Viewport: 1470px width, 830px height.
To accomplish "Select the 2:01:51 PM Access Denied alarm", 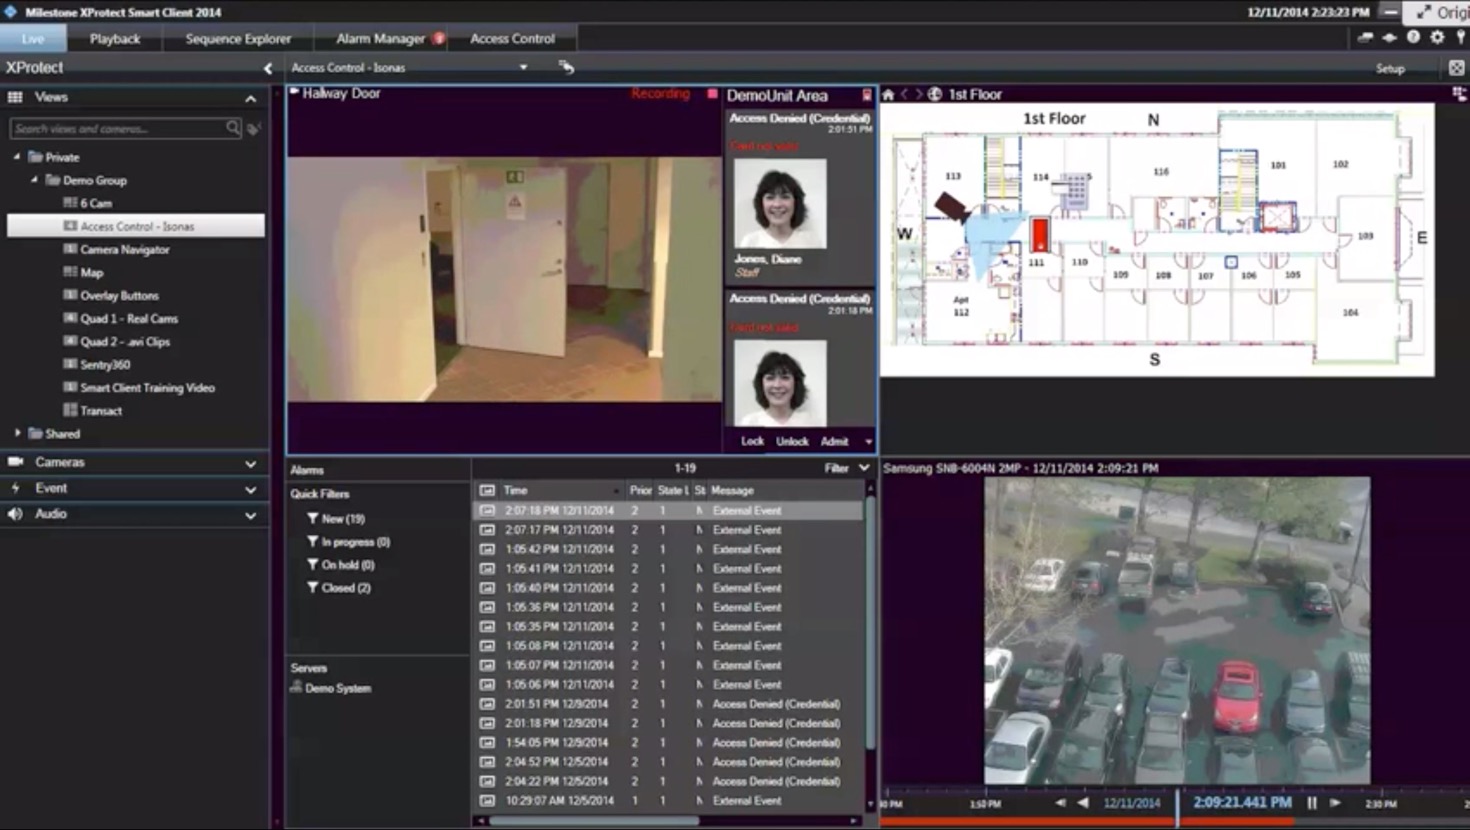I will (667, 704).
